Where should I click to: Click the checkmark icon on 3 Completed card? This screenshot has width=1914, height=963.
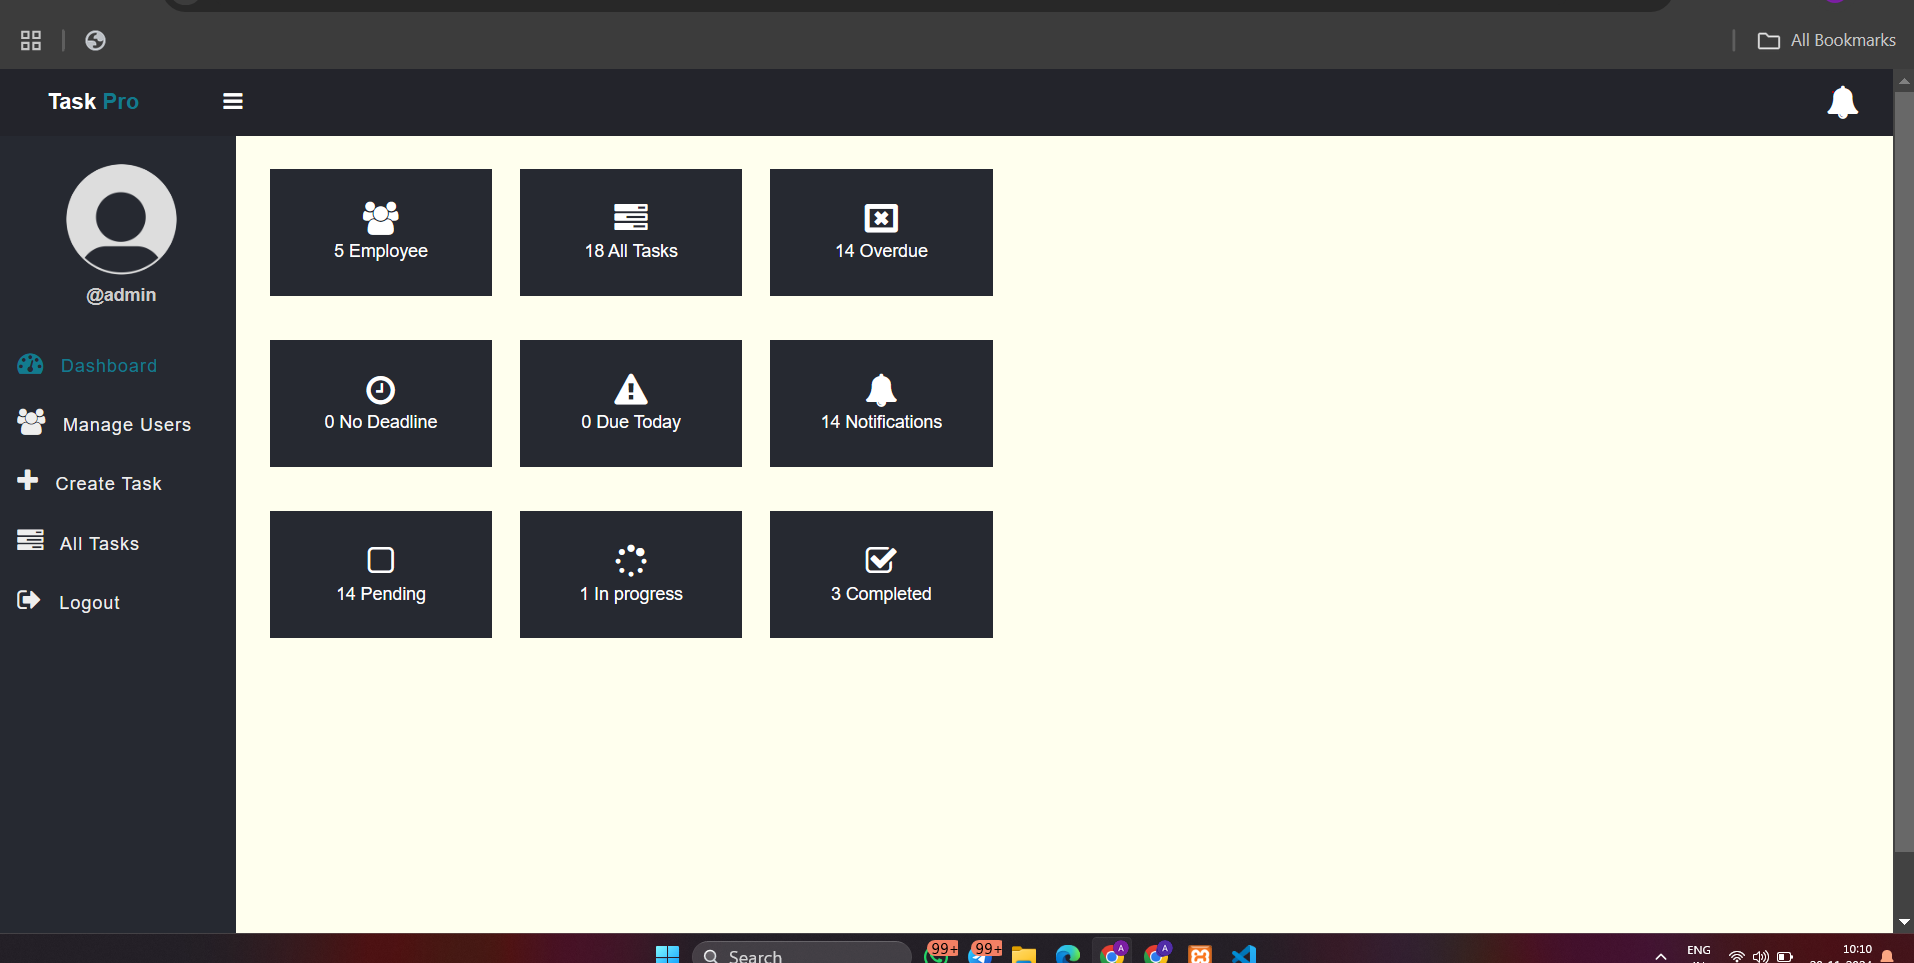tap(880, 560)
